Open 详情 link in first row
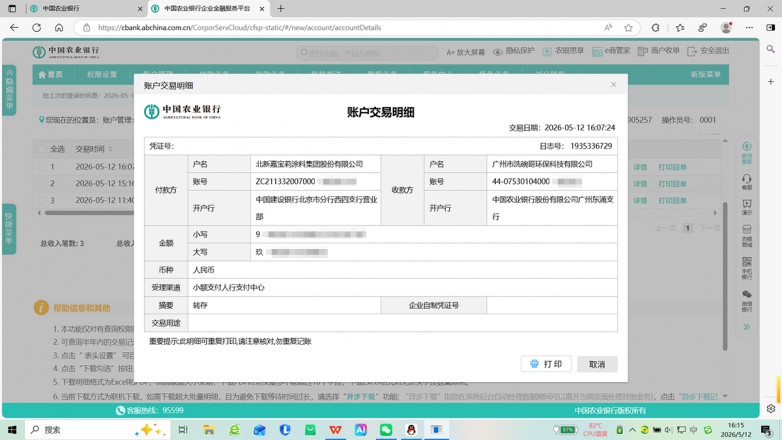Screen dimensions: 782x440 (x=640, y=167)
